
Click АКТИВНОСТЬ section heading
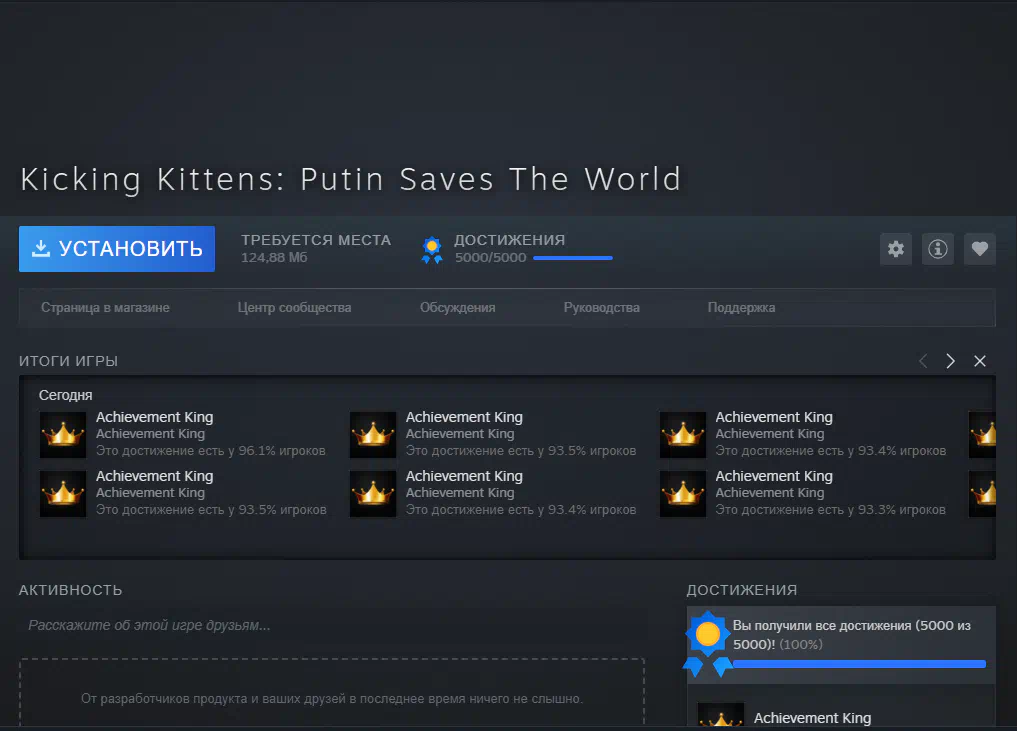tap(71, 590)
